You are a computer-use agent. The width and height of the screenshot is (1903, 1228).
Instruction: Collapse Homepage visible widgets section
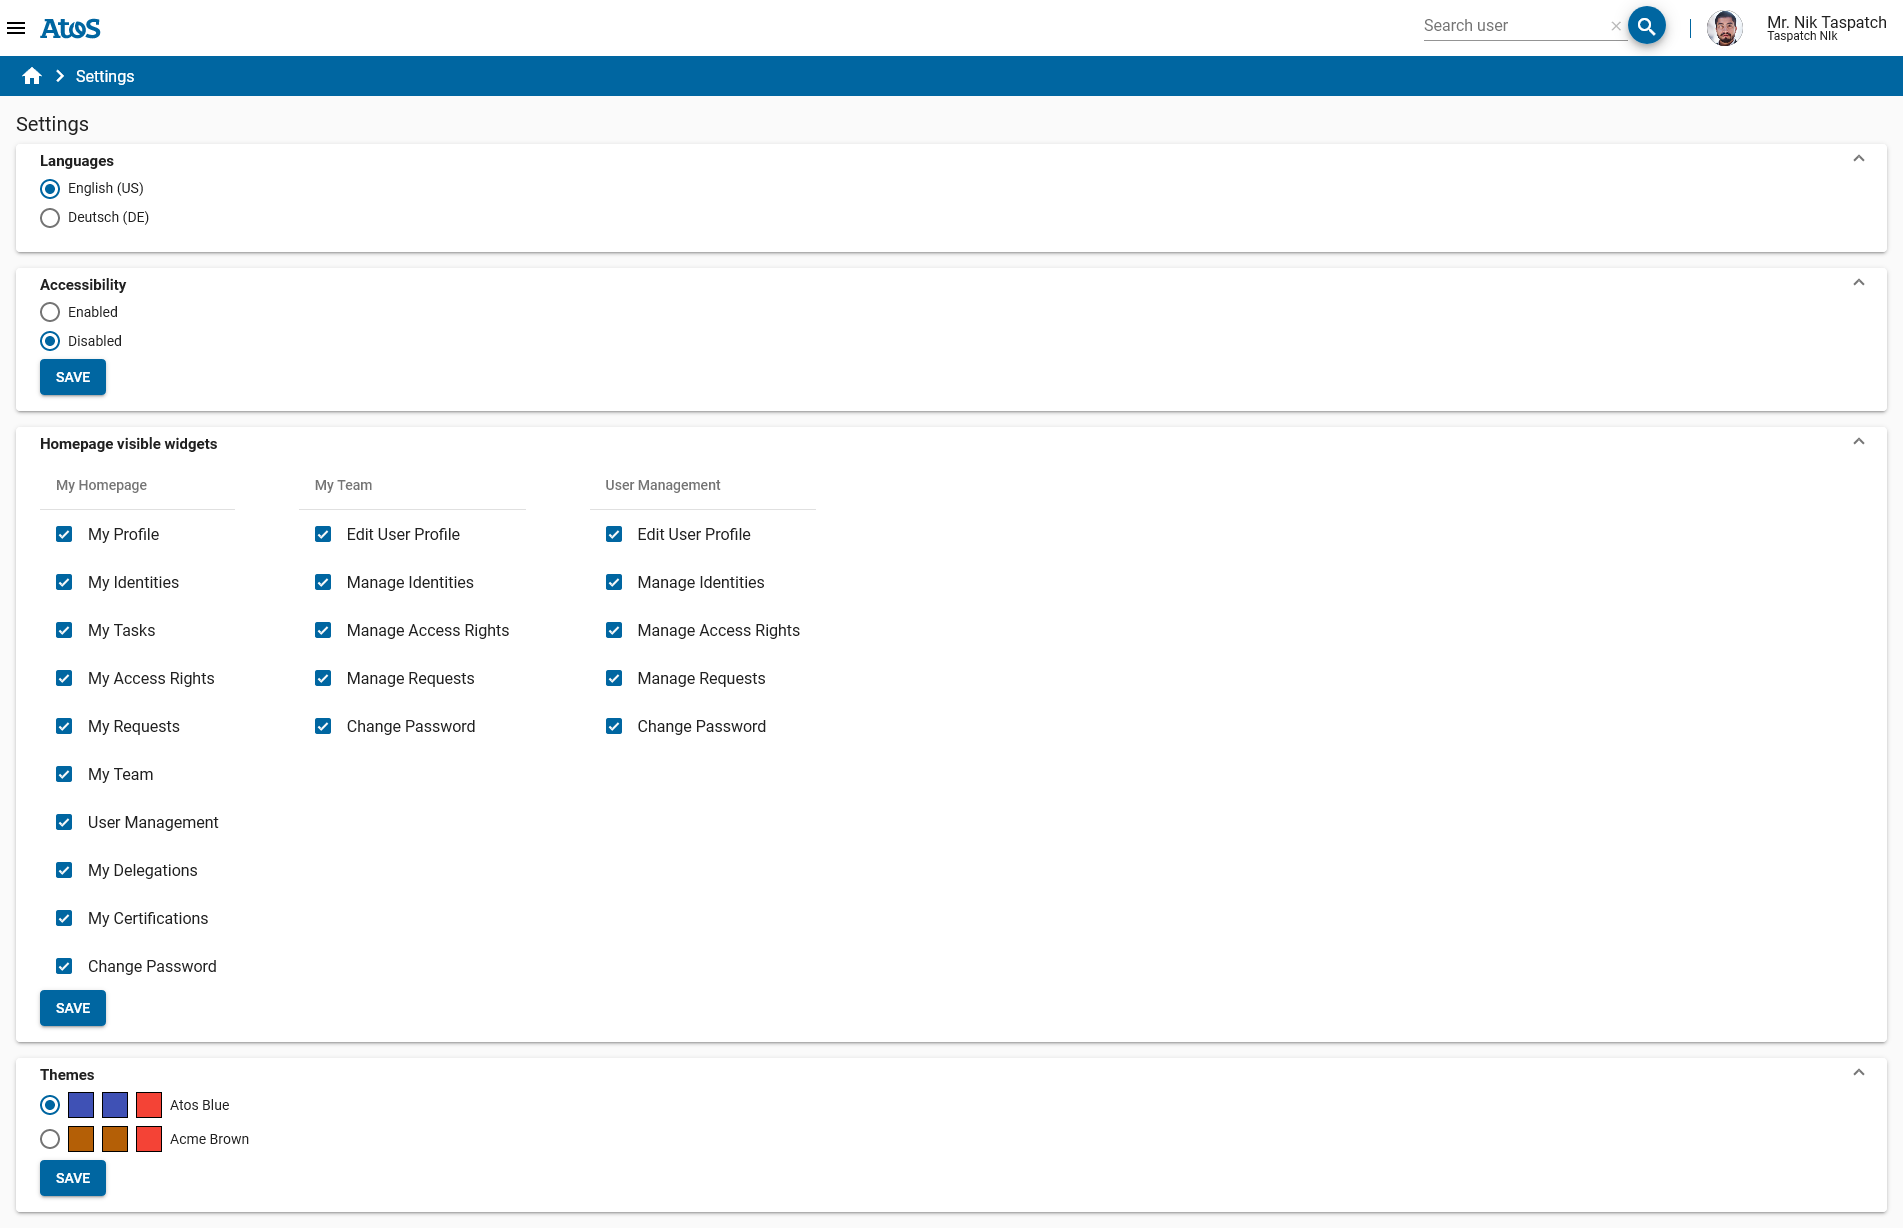tap(1858, 442)
